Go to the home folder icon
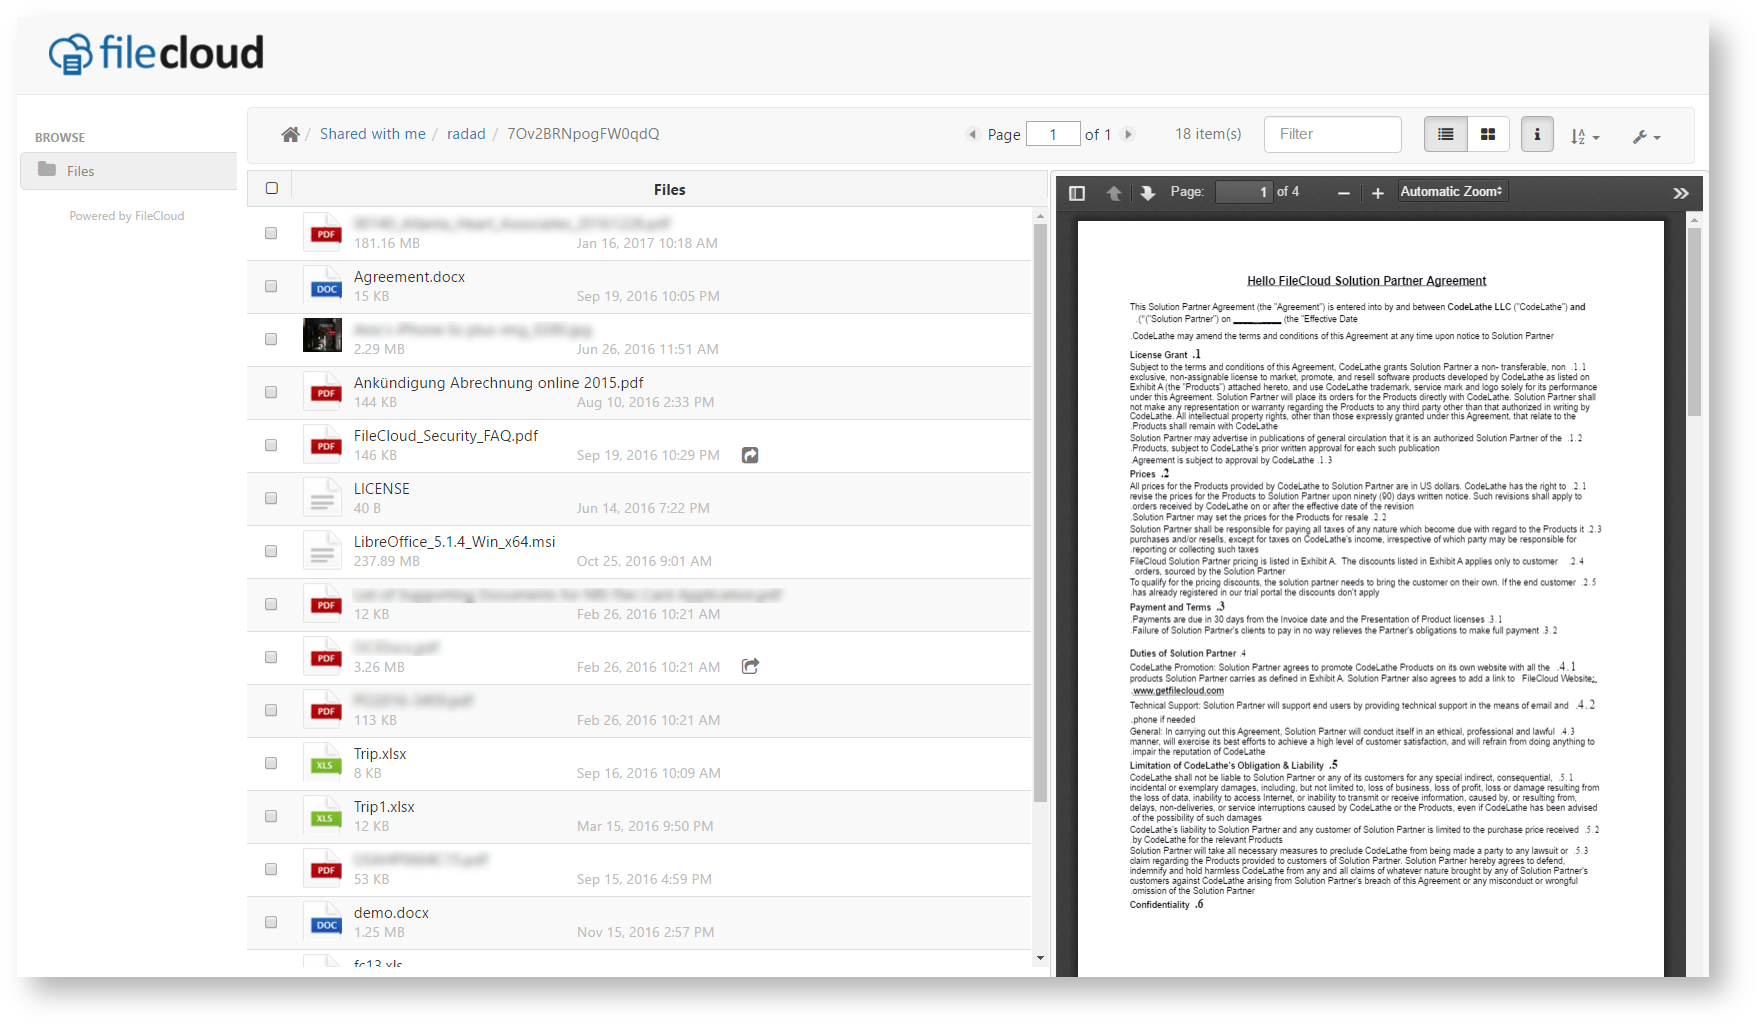Image resolution: width=1757 pixels, height=1025 pixels. pyautogui.click(x=290, y=134)
